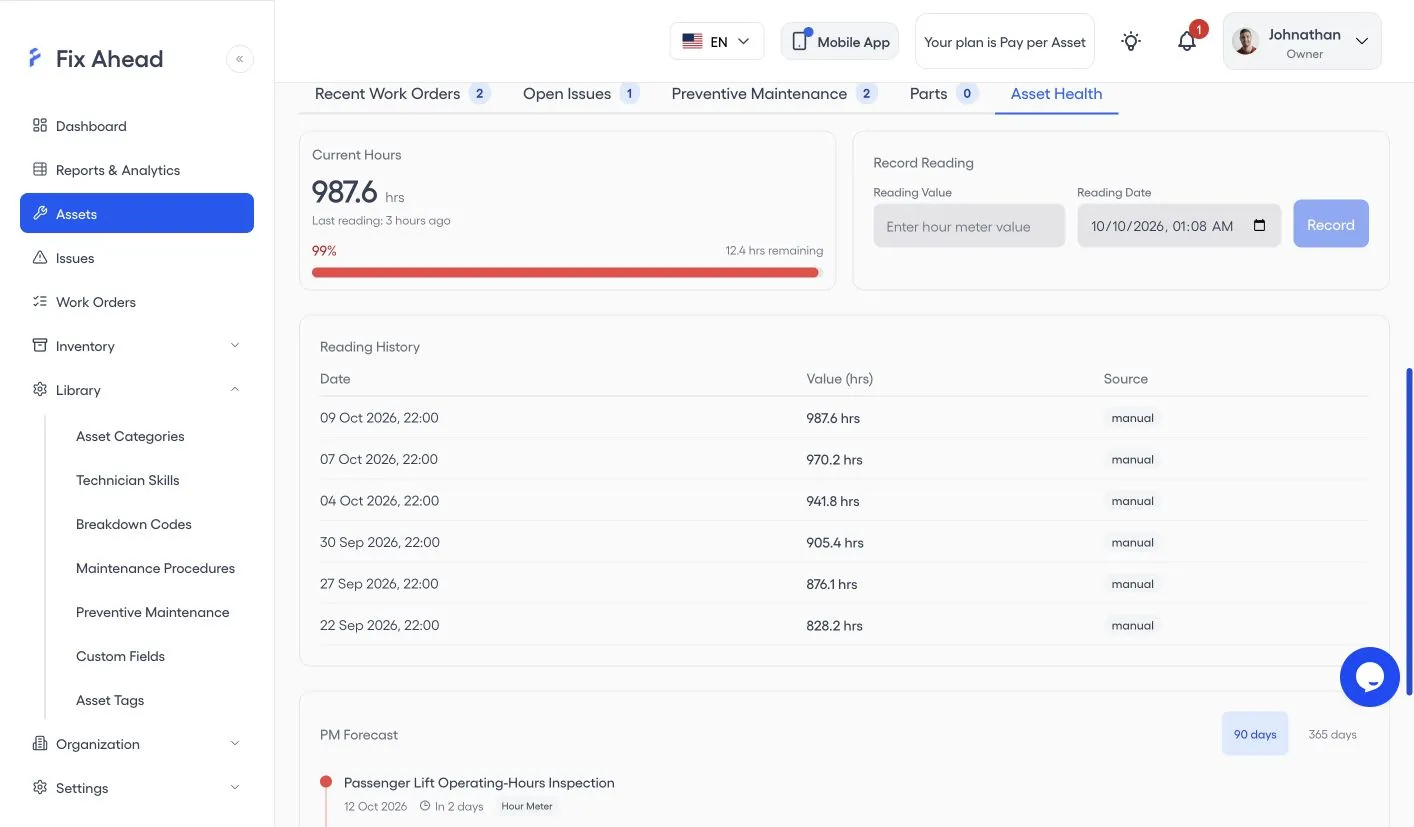Viewport: 1414px width, 827px height.
Task: Click the Organization building icon
Action: pyautogui.click(x=40, y=744)
